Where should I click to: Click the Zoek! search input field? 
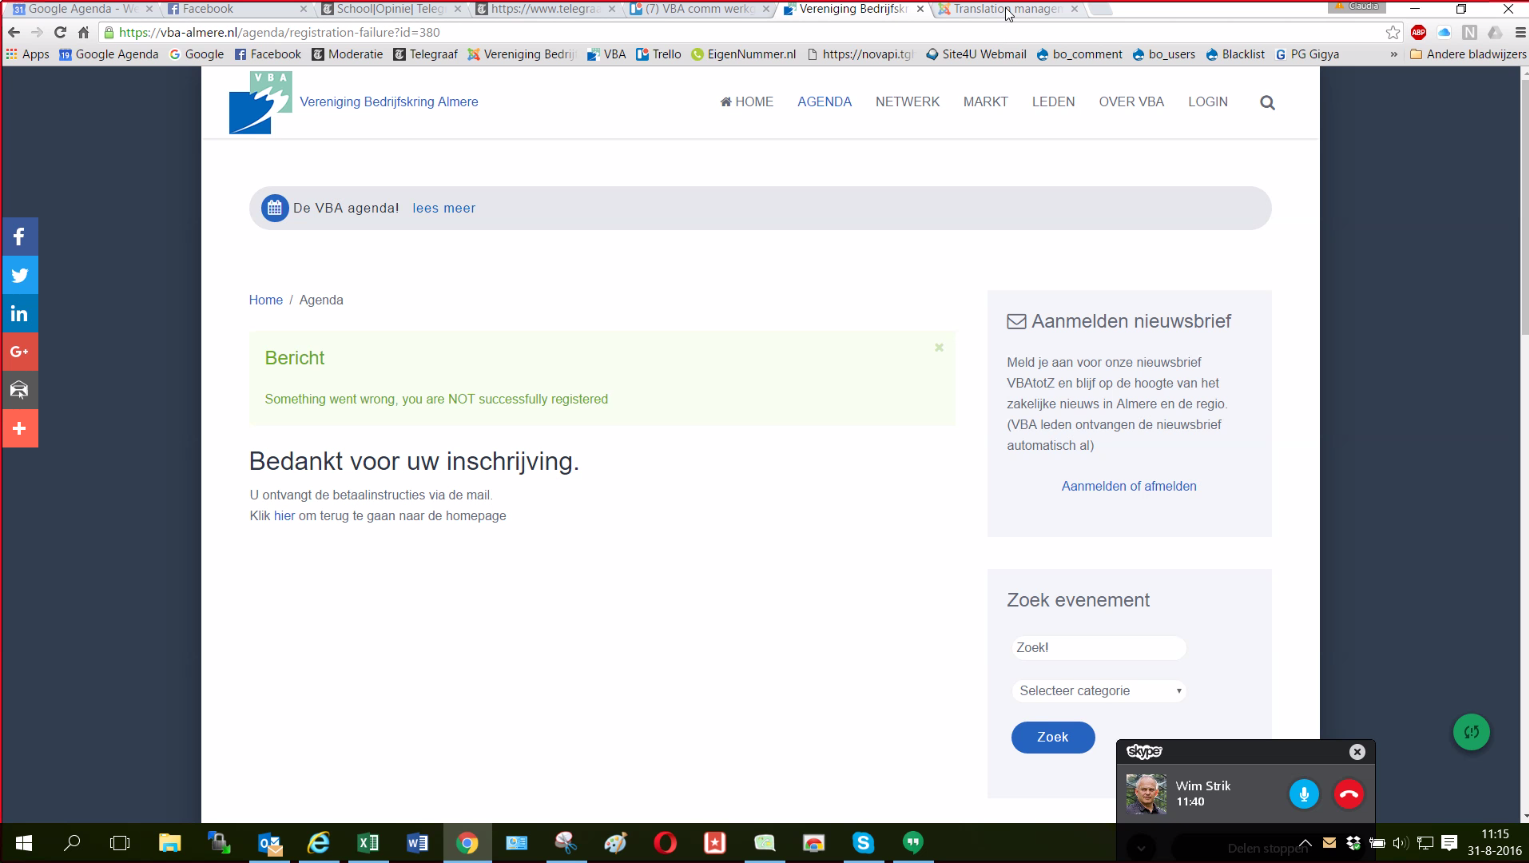[1098, 648]
